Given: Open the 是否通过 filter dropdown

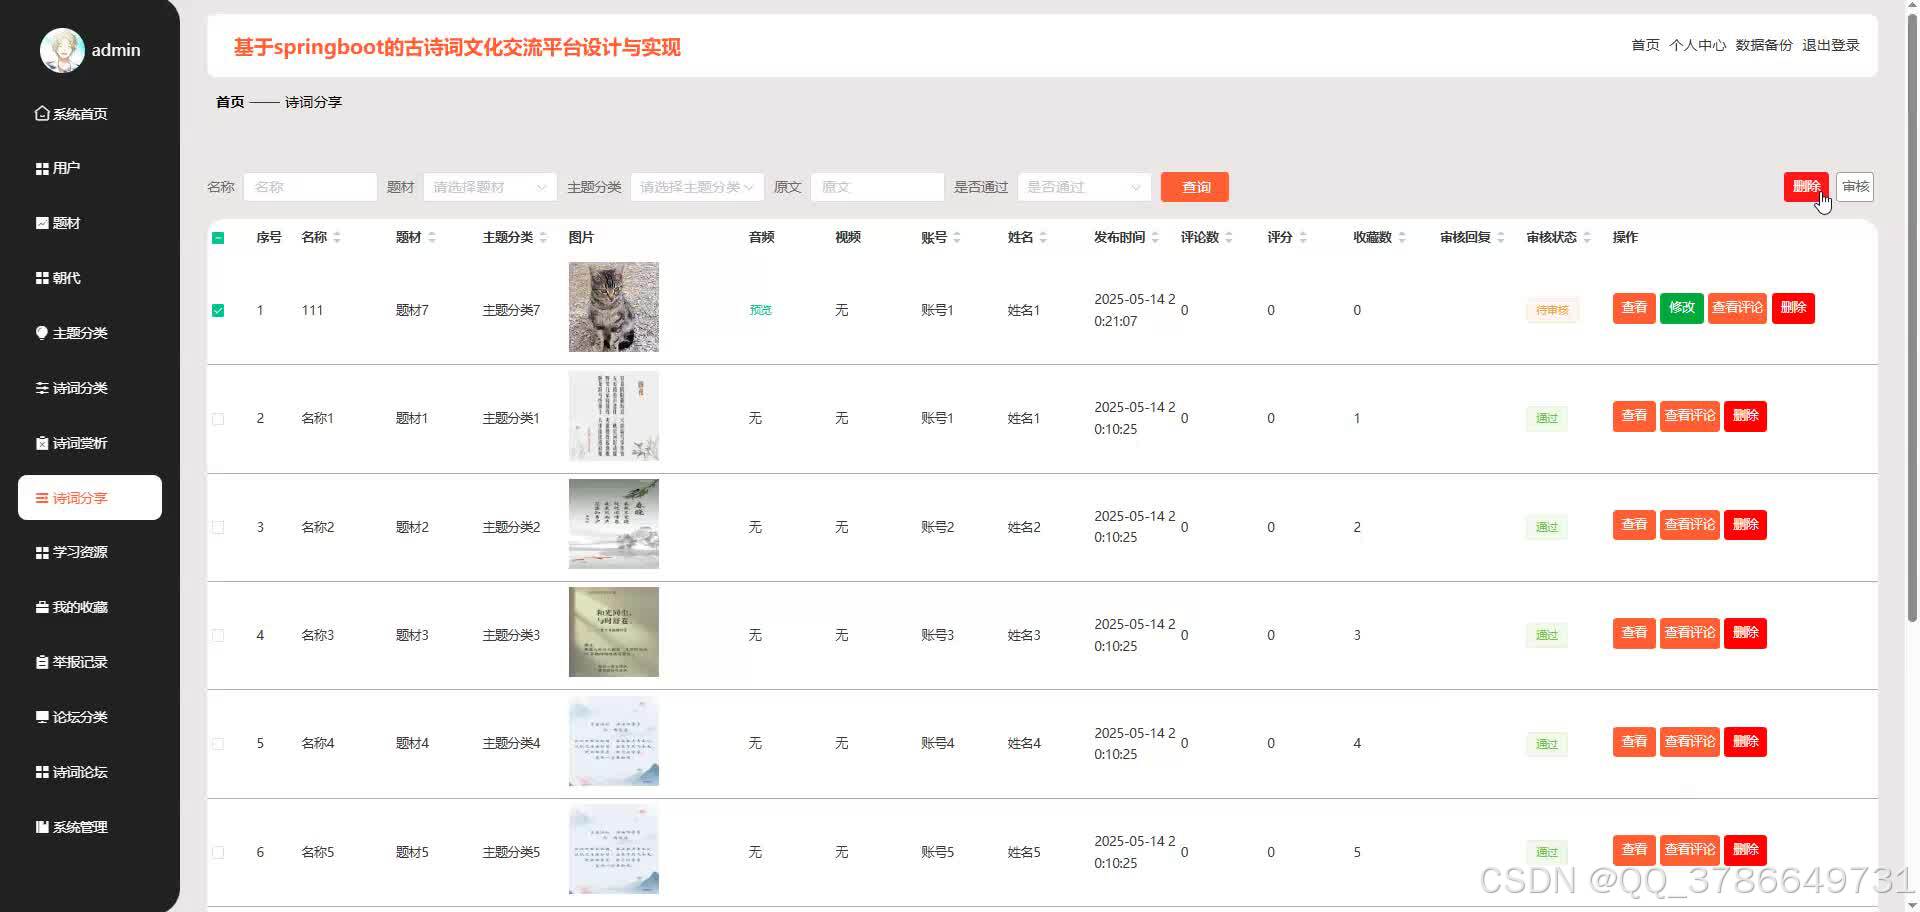Looking at the screenshot, I should coord(1083,186).
